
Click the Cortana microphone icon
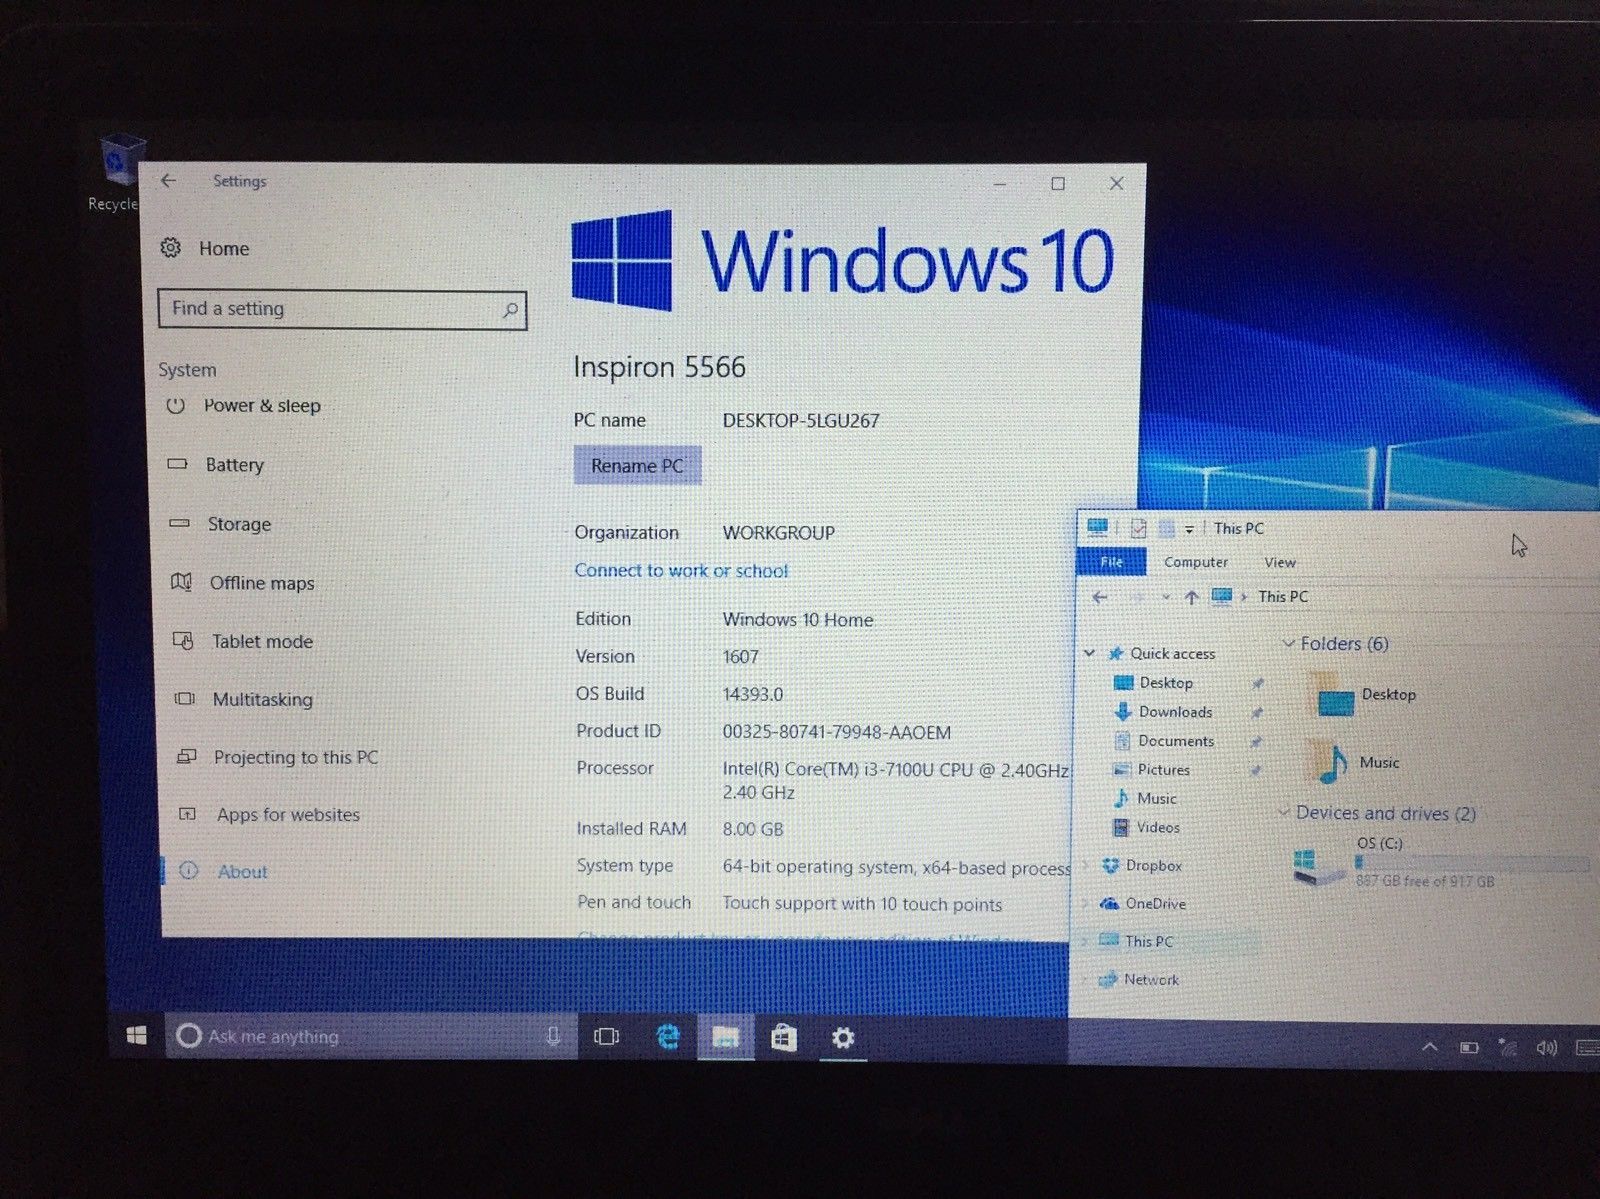point(553,1037)
